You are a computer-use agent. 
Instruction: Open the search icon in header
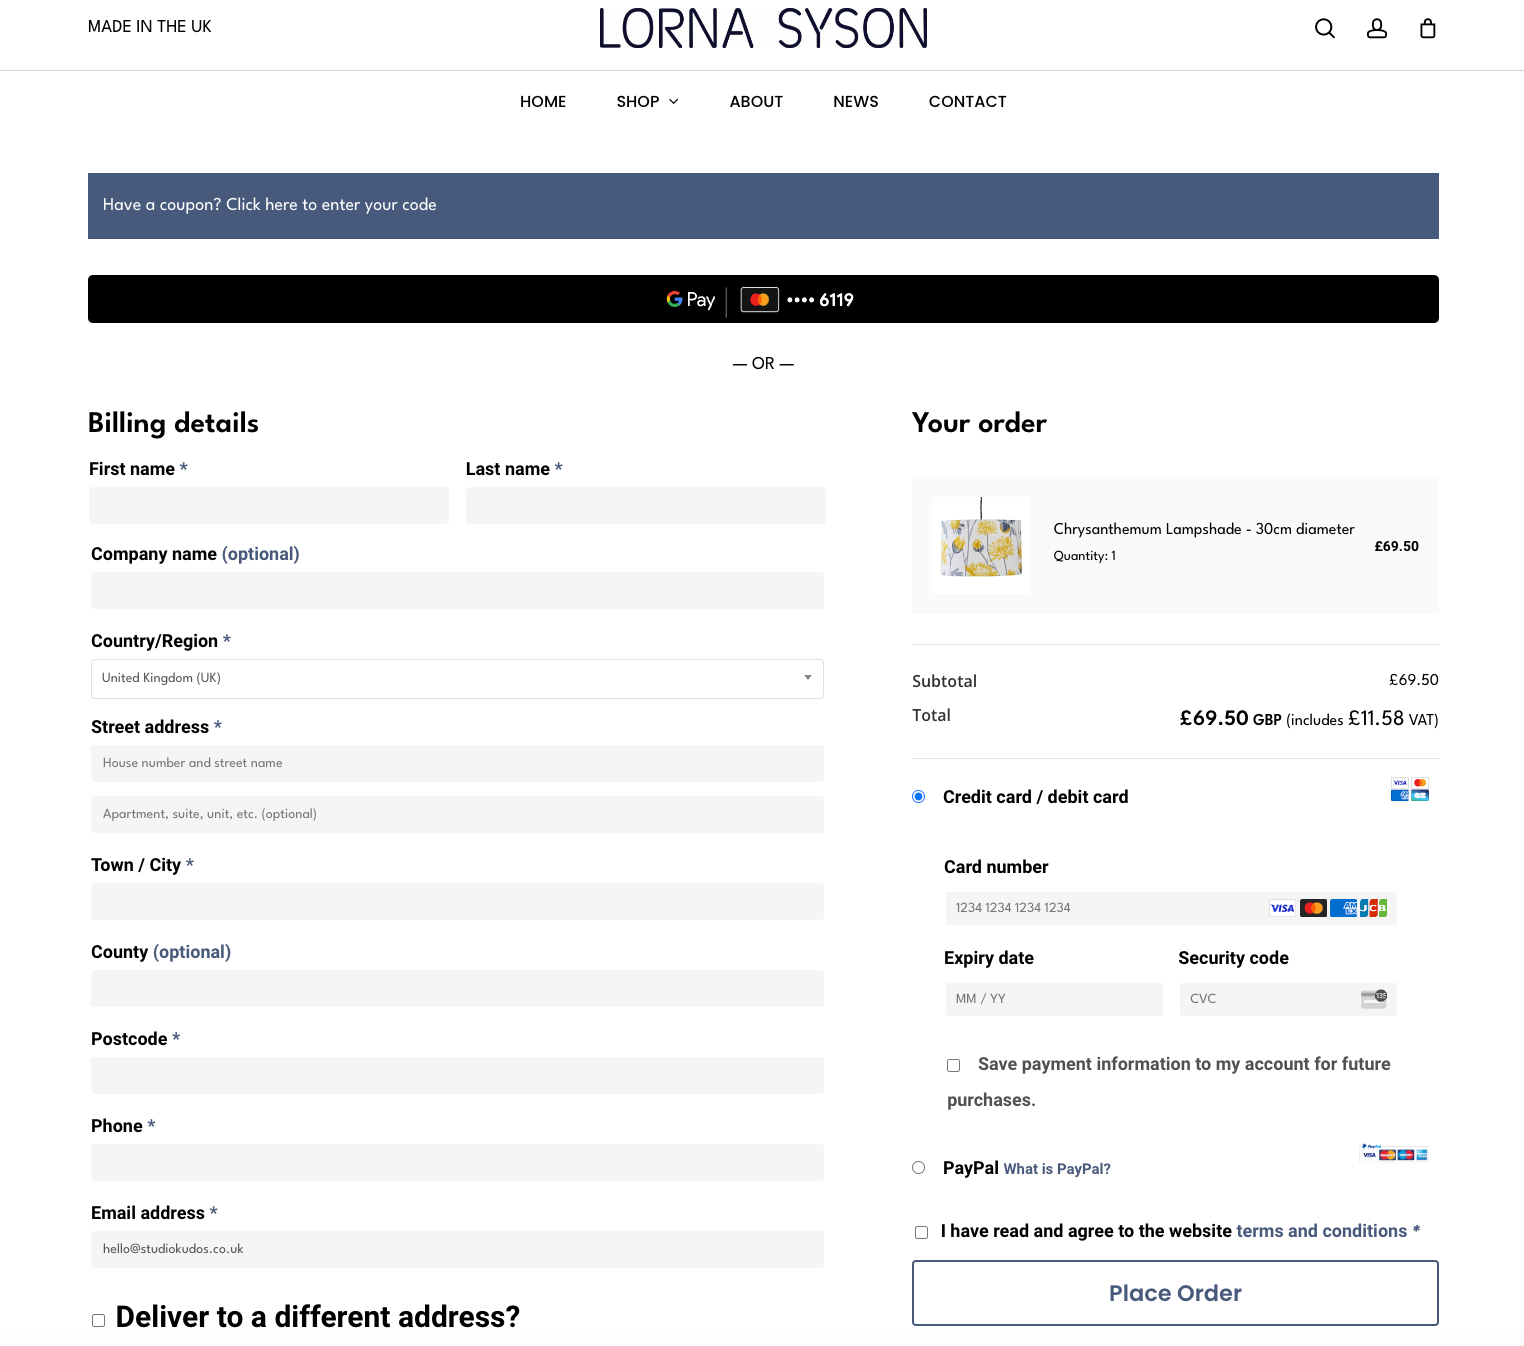tap(1324, 28)
